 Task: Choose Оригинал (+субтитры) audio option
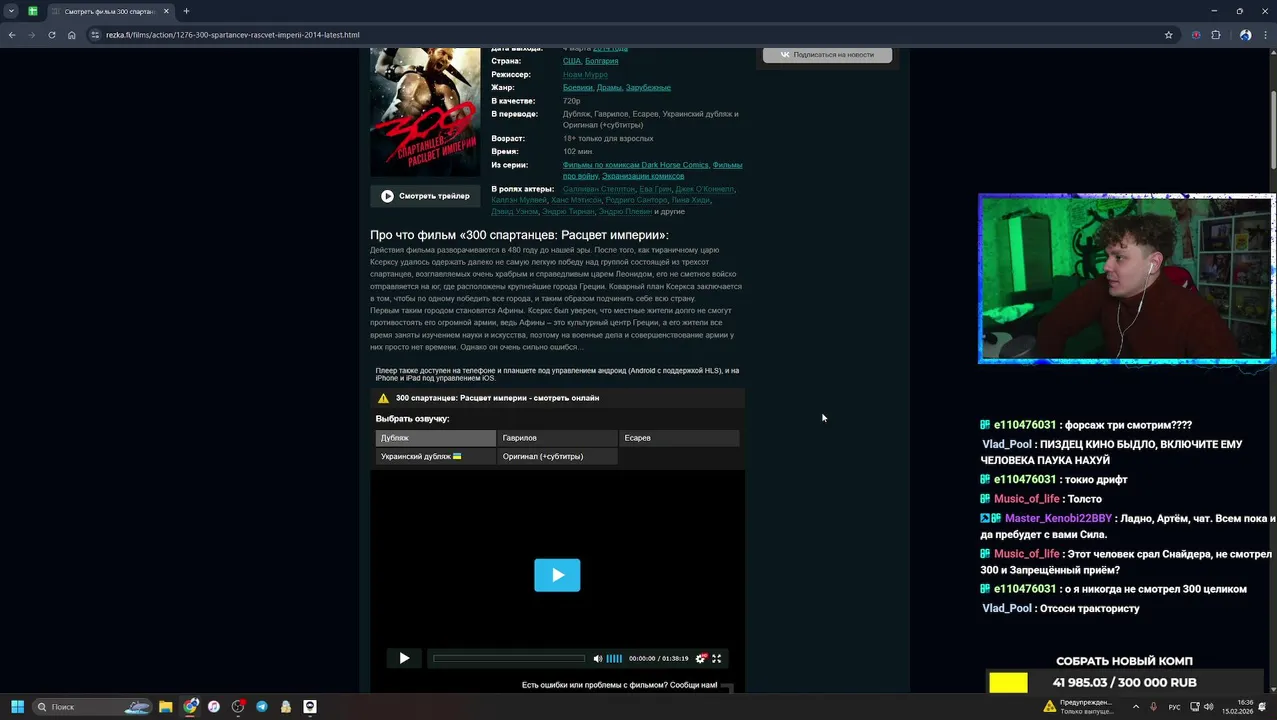(x=557, y=456)
